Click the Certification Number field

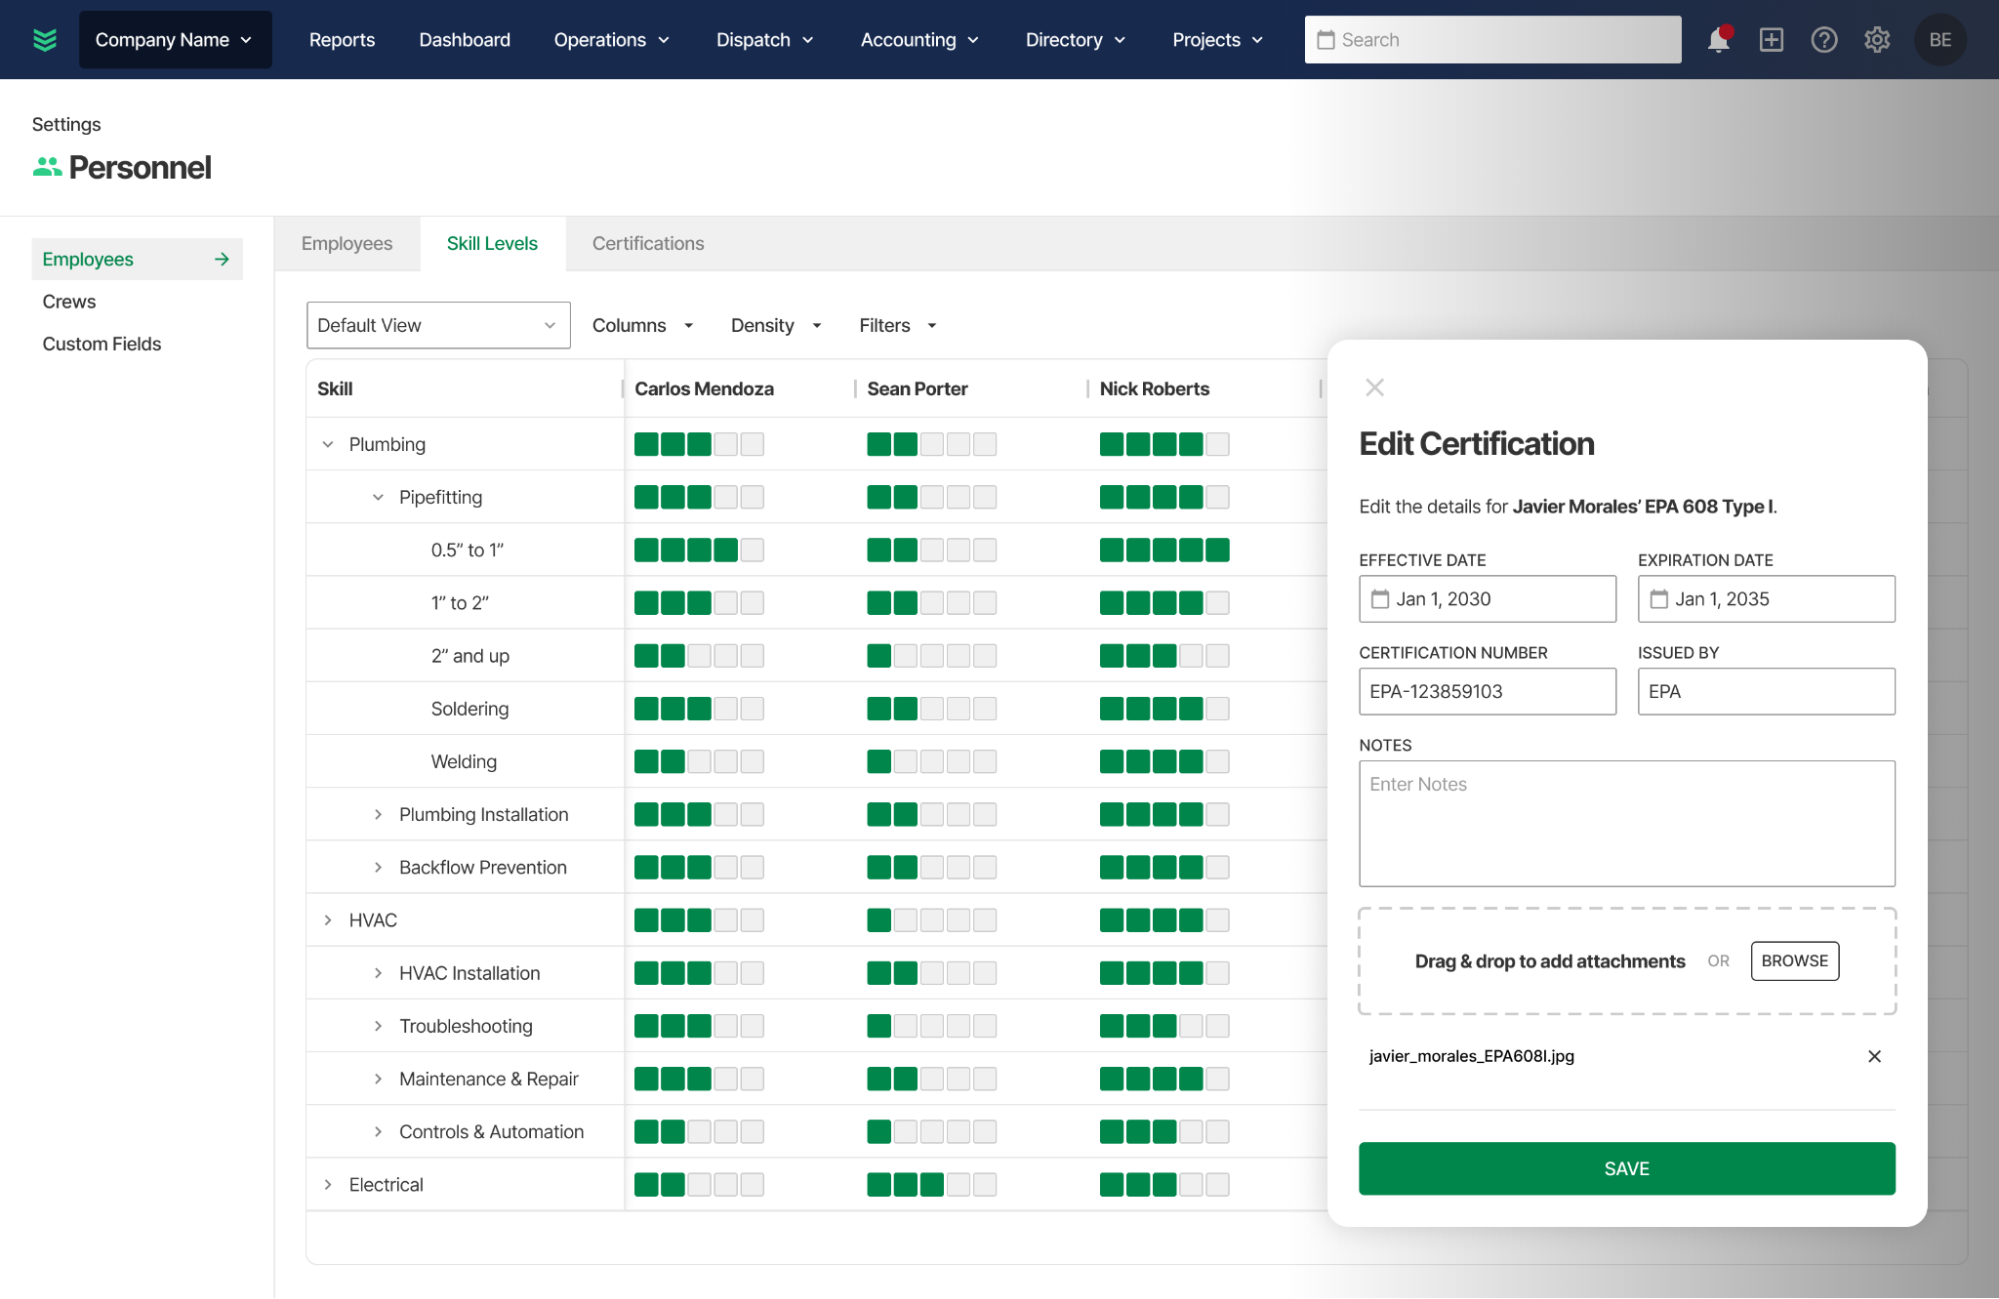[x=1487, y=692]
